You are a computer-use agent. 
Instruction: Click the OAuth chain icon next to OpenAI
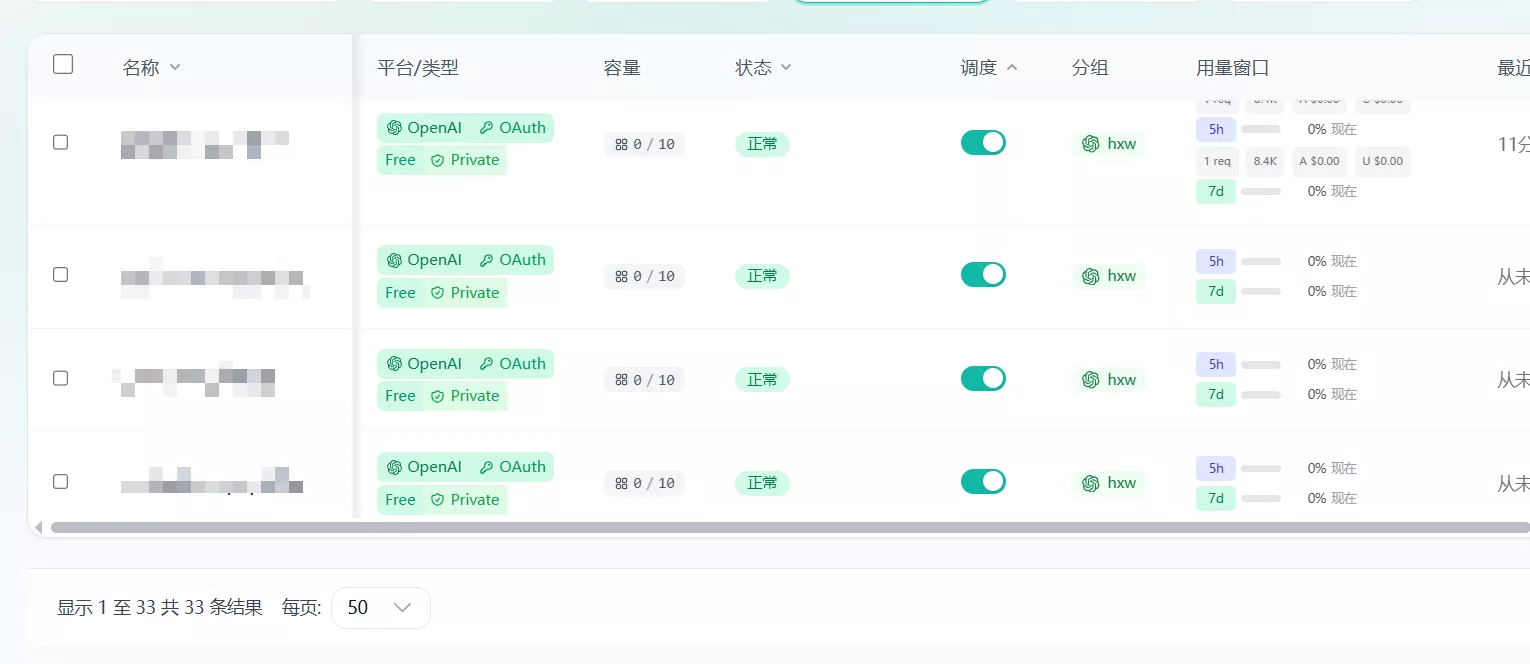pyautogui.click(x=486, y=128)
